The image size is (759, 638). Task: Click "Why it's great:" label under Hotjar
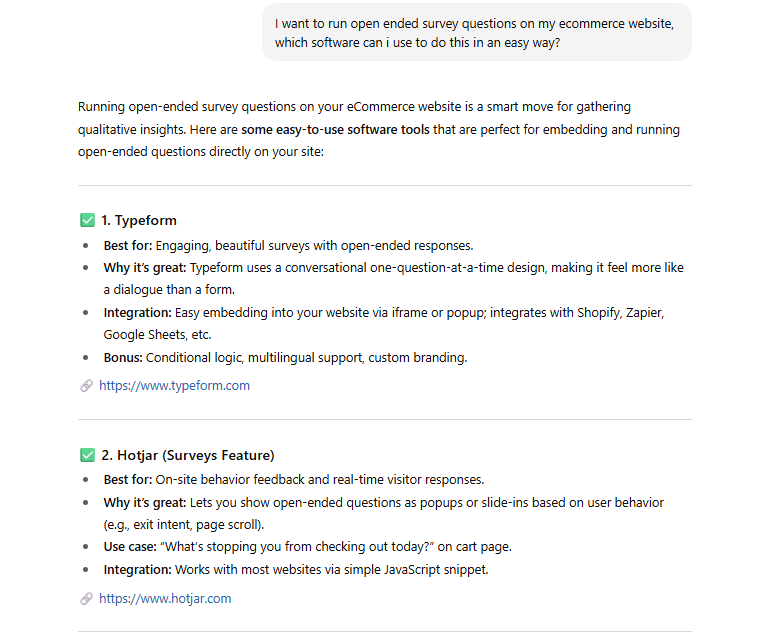coord(144,502)
